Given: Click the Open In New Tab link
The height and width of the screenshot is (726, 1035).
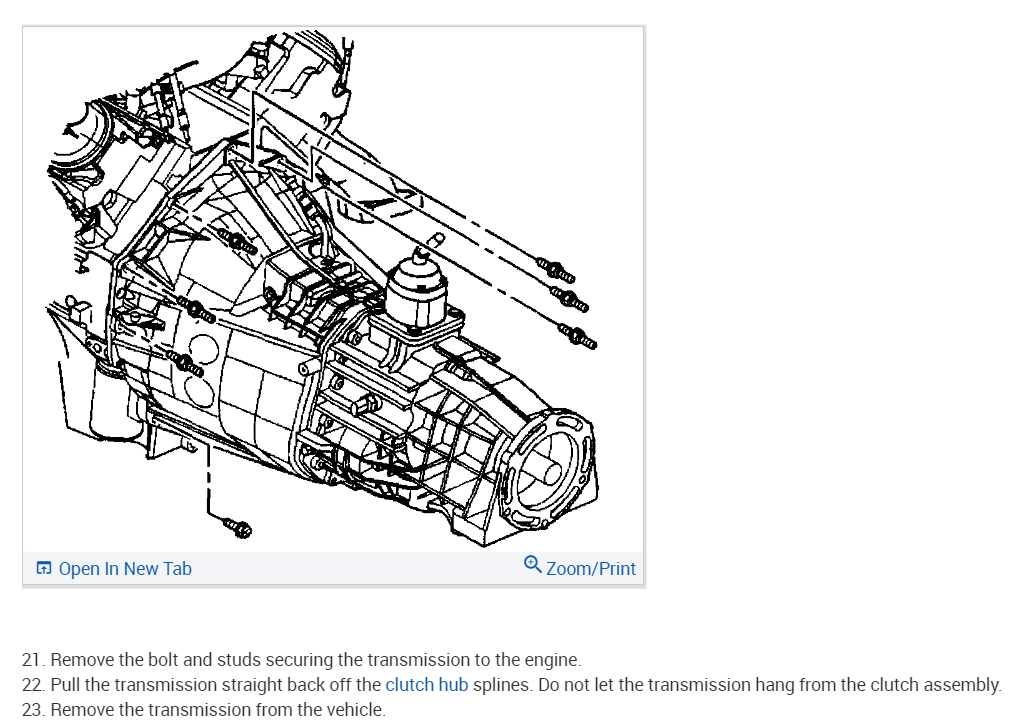Looking at the screenshot, I should [125, 568].
